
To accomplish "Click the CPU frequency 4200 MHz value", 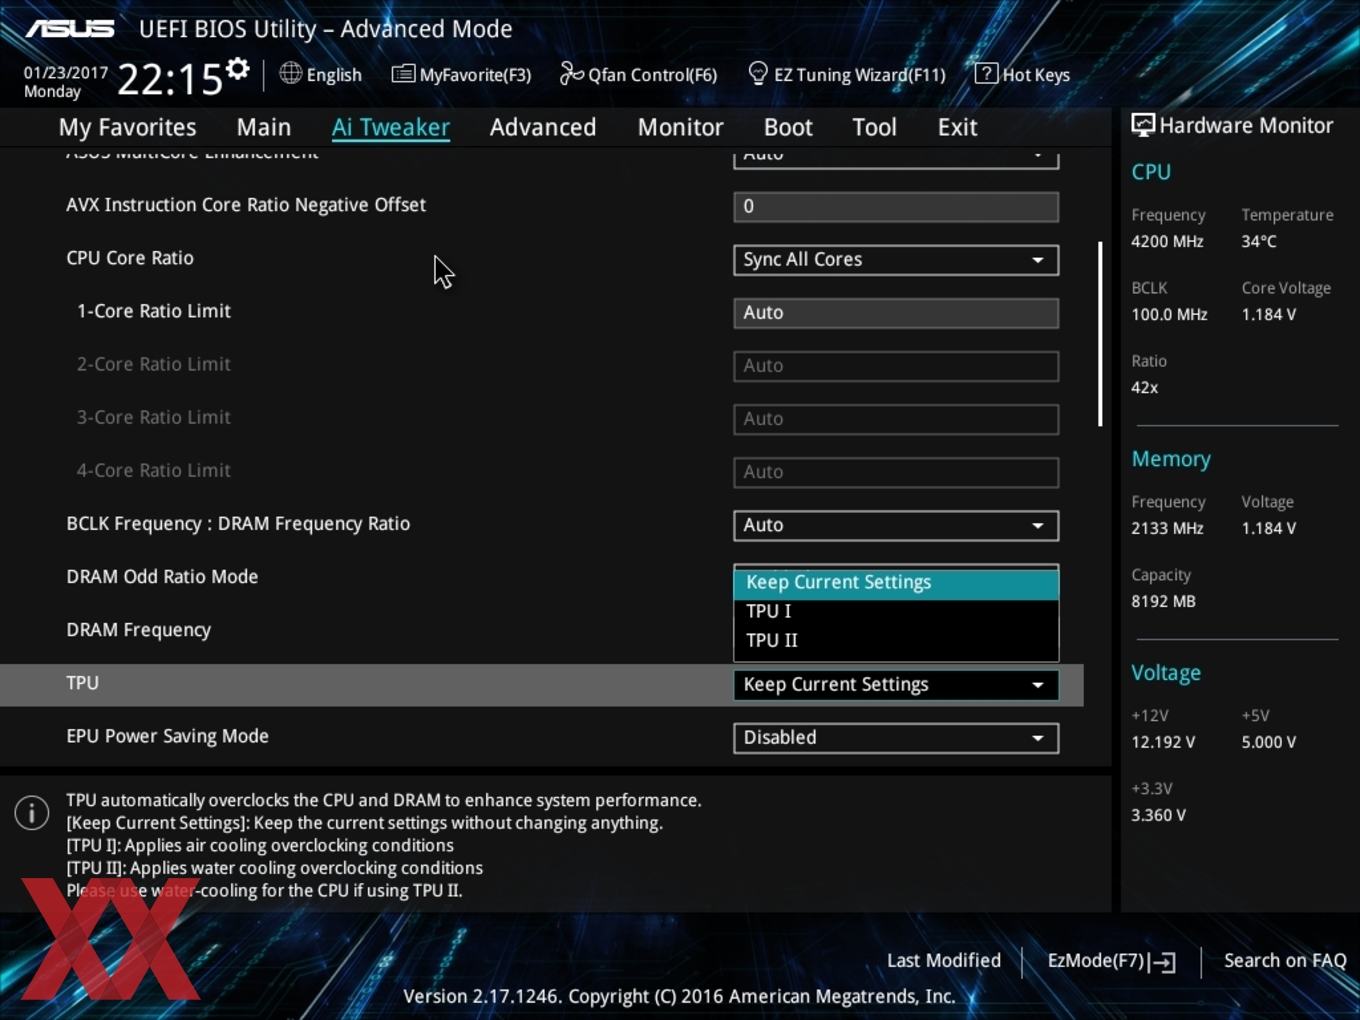I will [x=1167, y=241].
